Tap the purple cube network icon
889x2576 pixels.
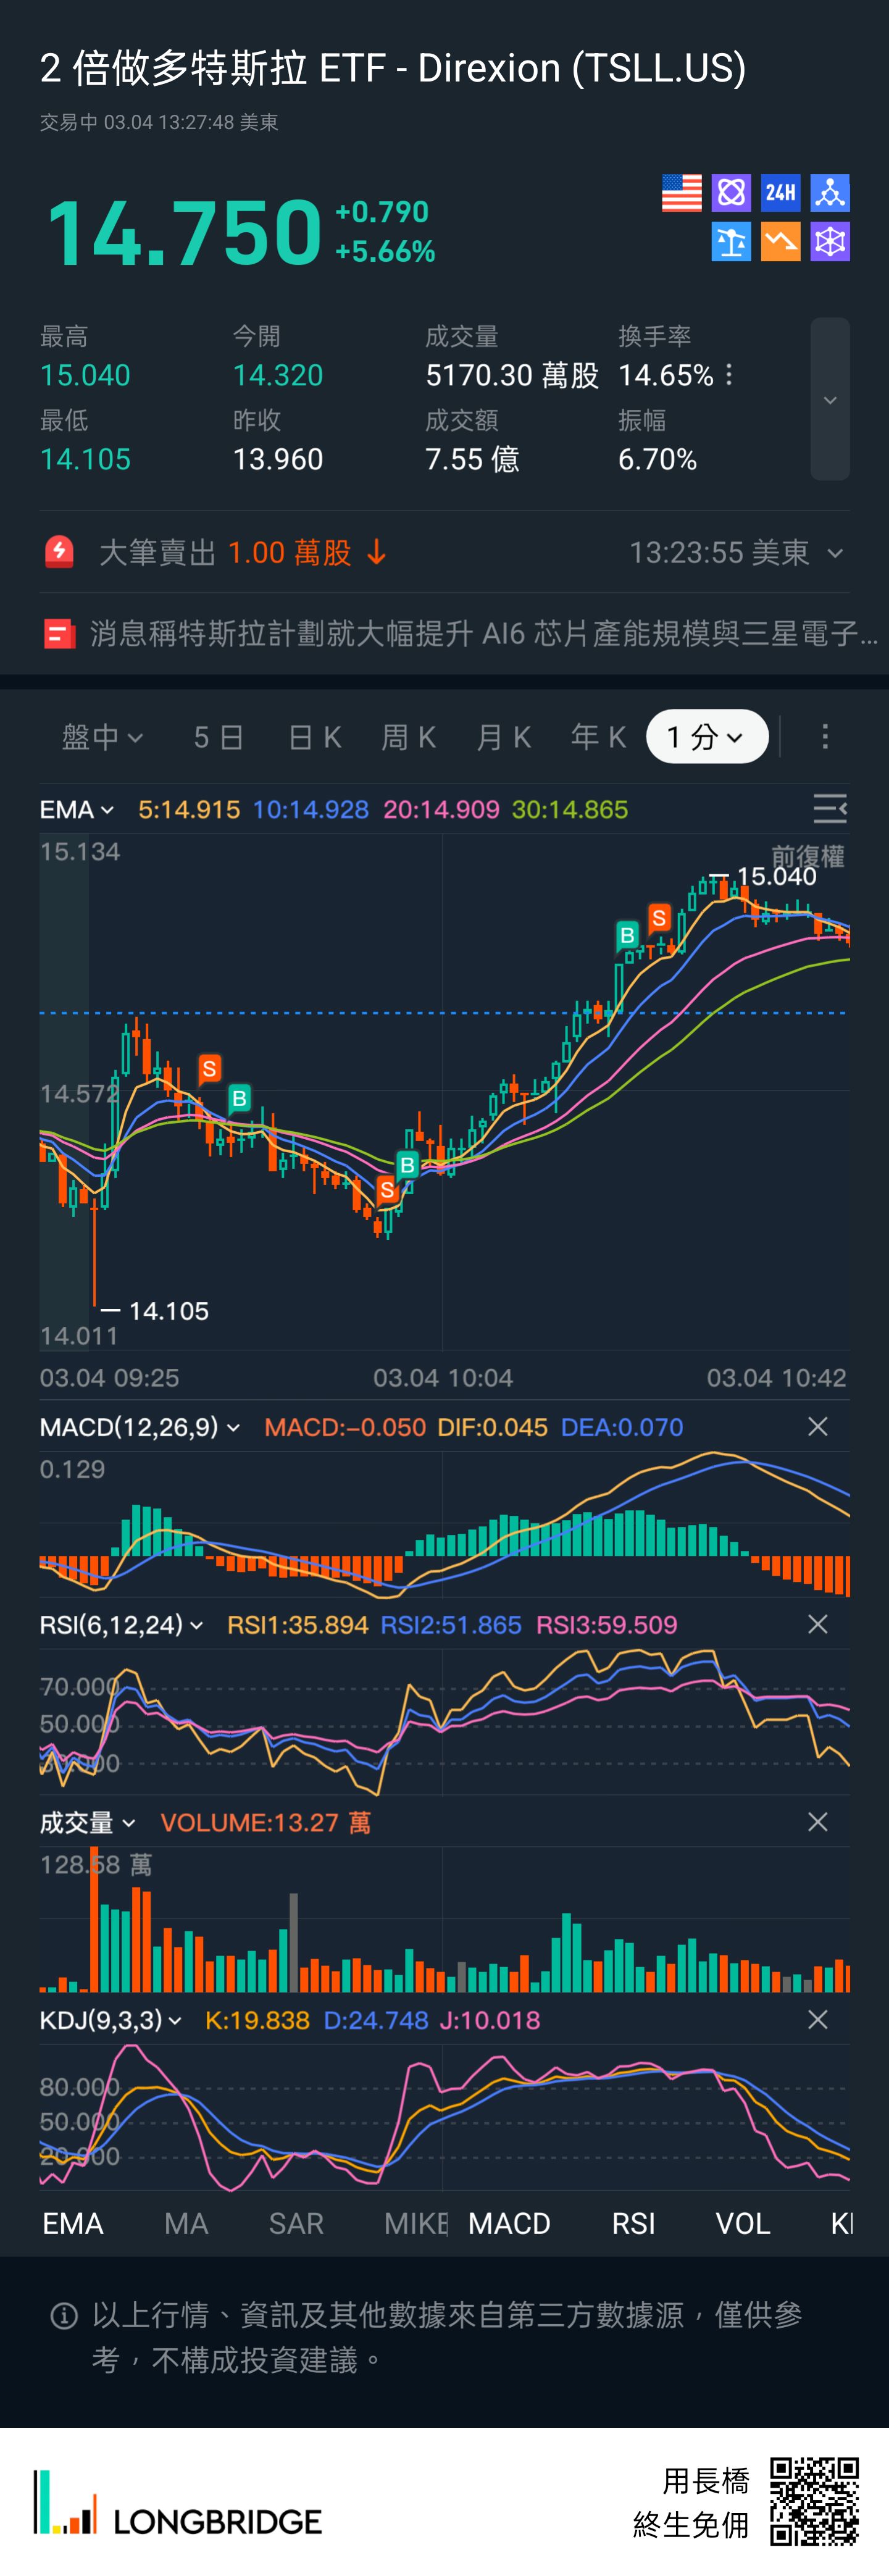click(829, 242)
